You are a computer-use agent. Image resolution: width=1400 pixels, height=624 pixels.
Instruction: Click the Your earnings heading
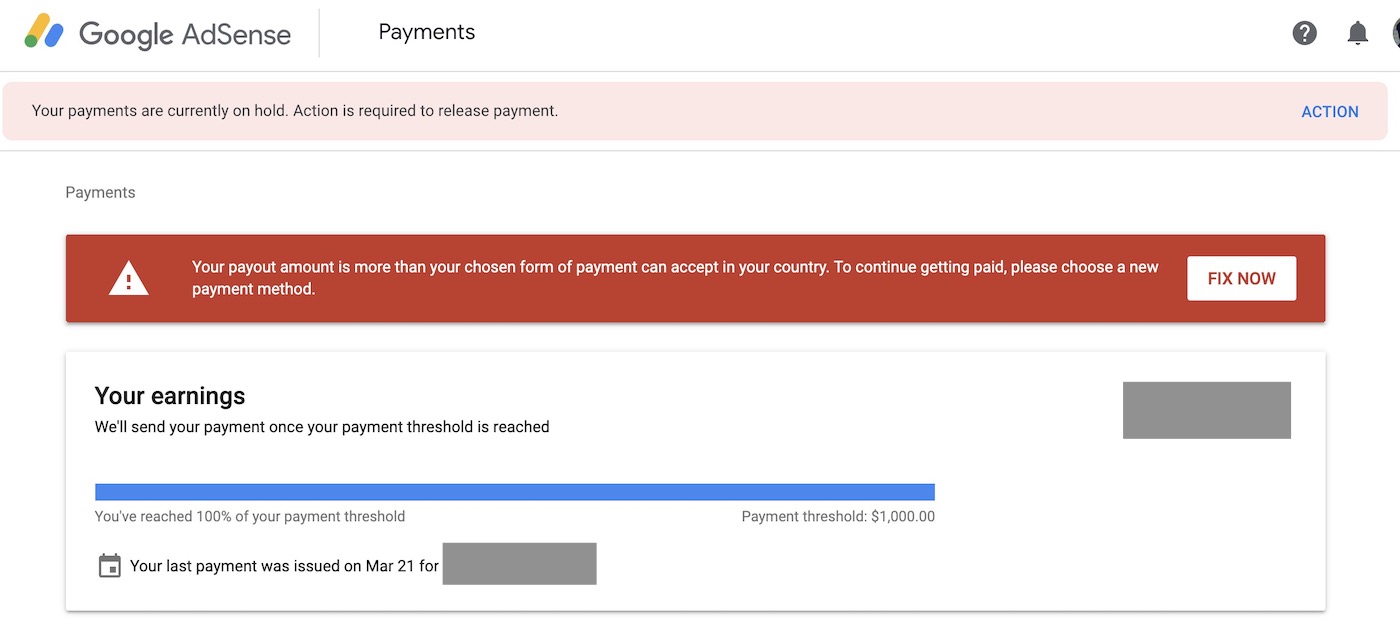pos(170,396)
